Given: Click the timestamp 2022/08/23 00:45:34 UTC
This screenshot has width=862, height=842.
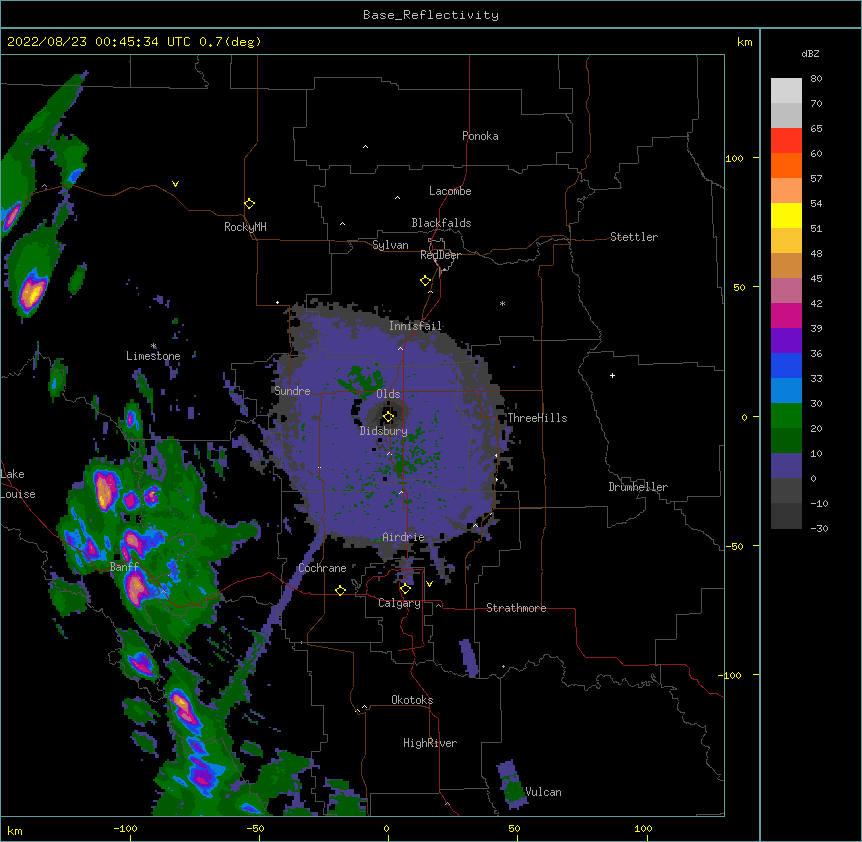Looking at the screenshot, I should pyautogui.click(x=98, y=42).
